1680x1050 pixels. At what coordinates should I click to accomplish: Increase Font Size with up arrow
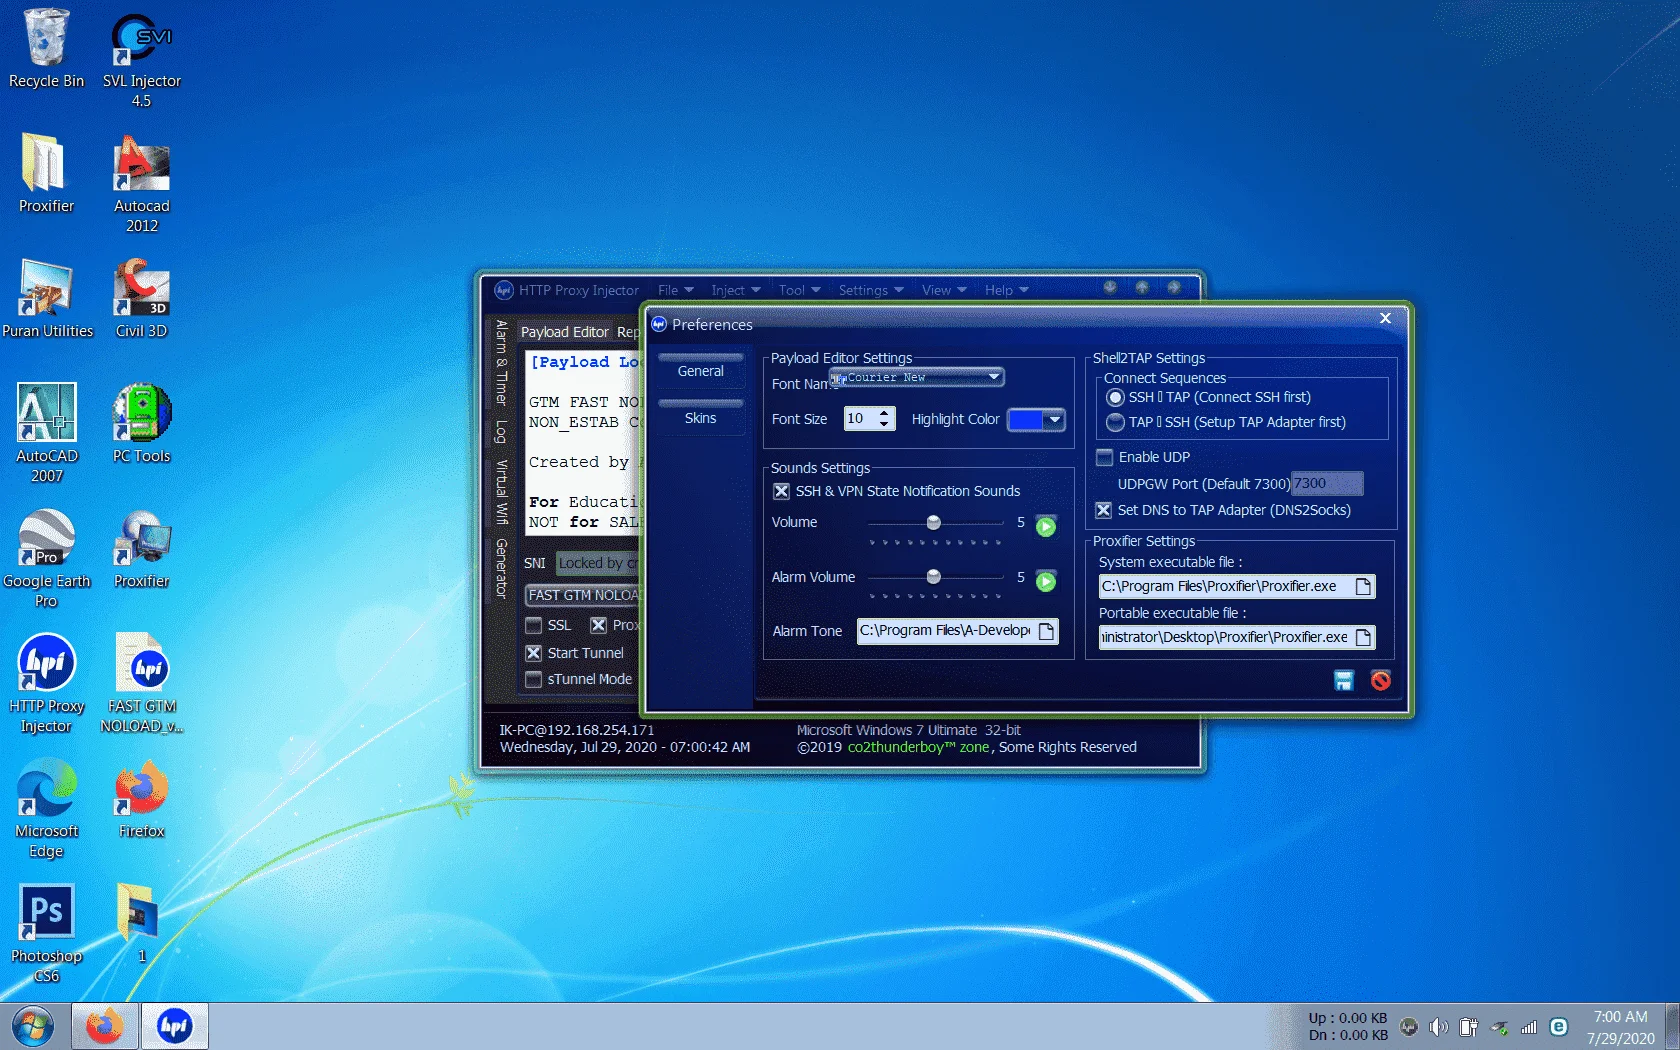pyautogui.click(x=884, y=413)
